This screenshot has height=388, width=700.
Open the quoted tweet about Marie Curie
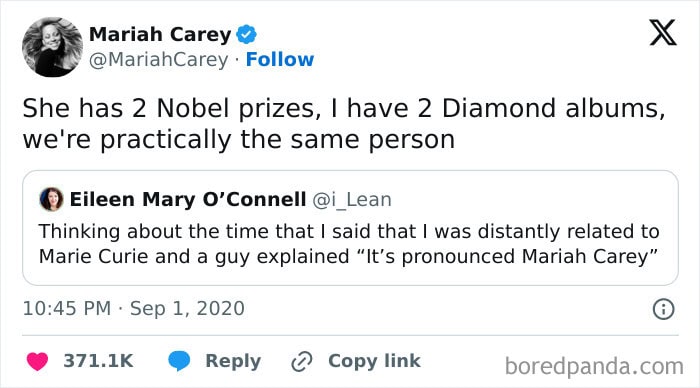click(x=350, y=228)
